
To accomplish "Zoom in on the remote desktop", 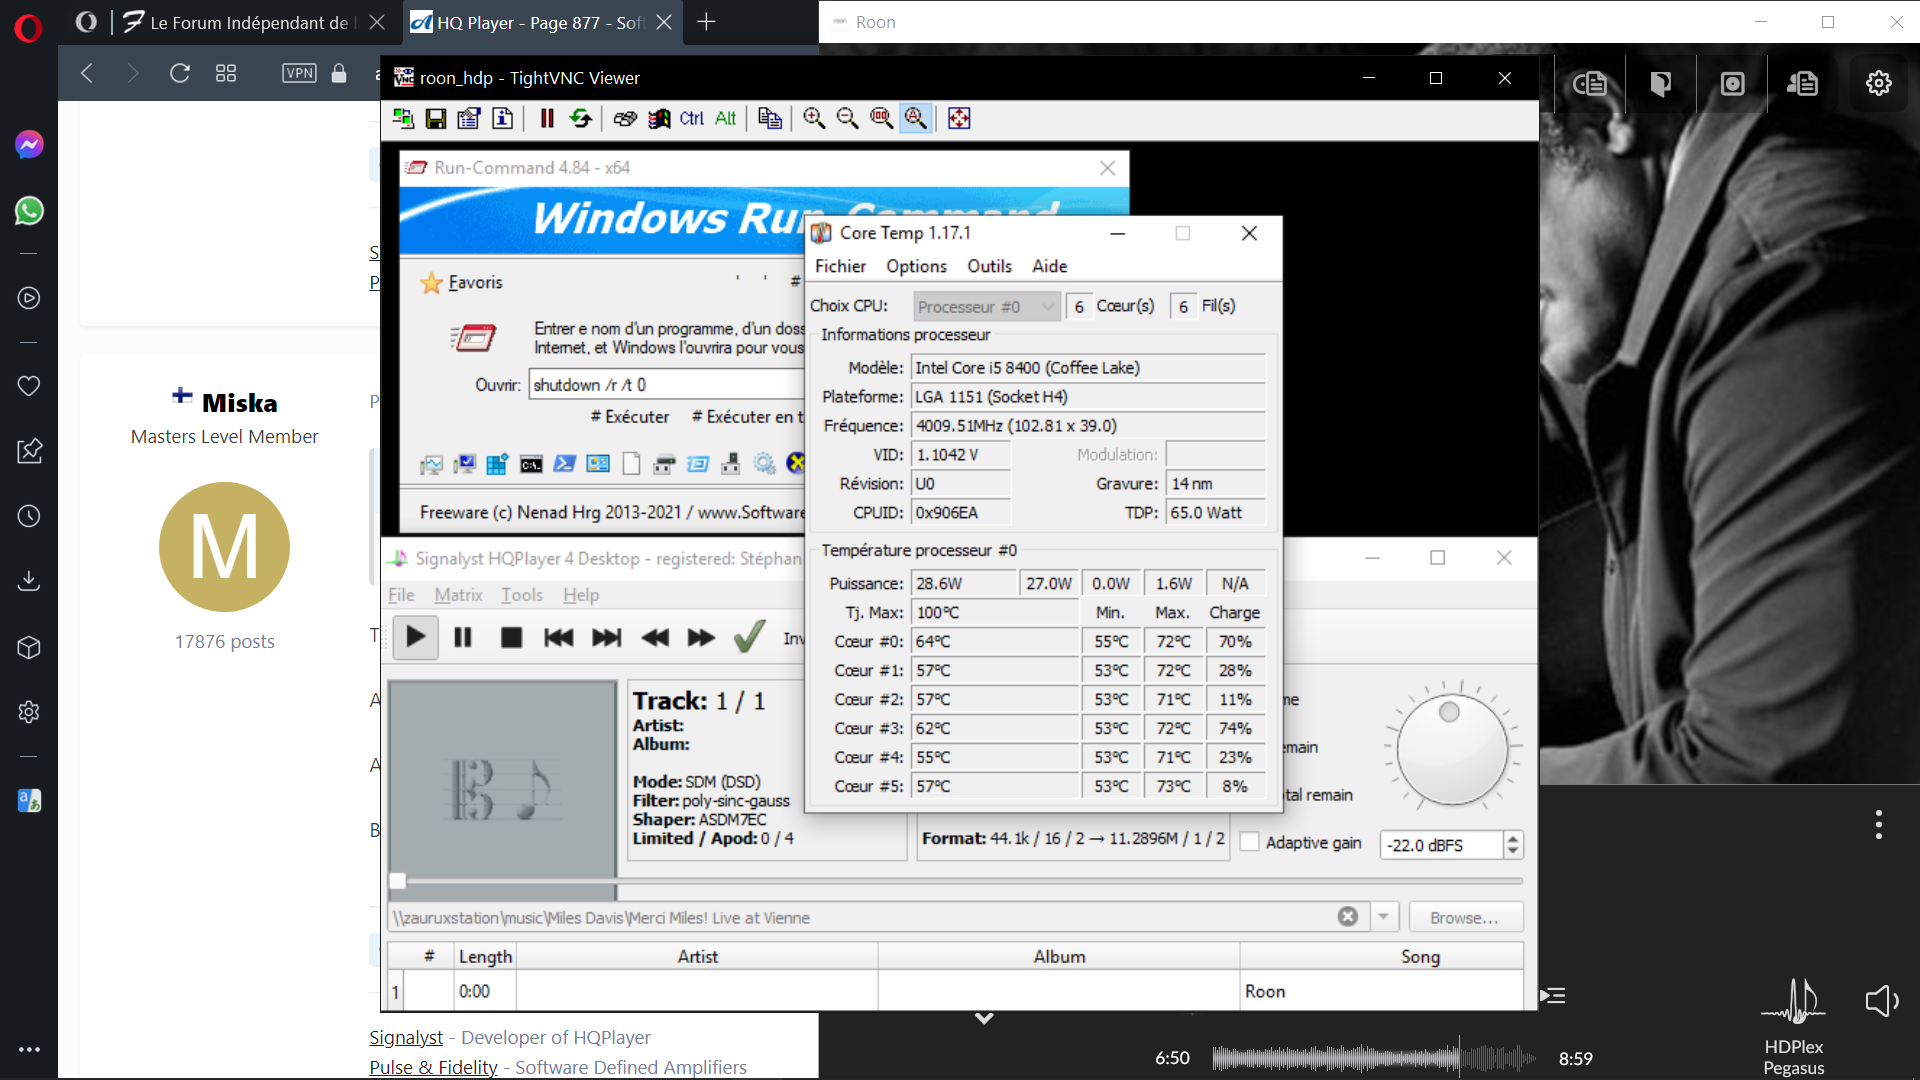I will (x=814, y=118).
